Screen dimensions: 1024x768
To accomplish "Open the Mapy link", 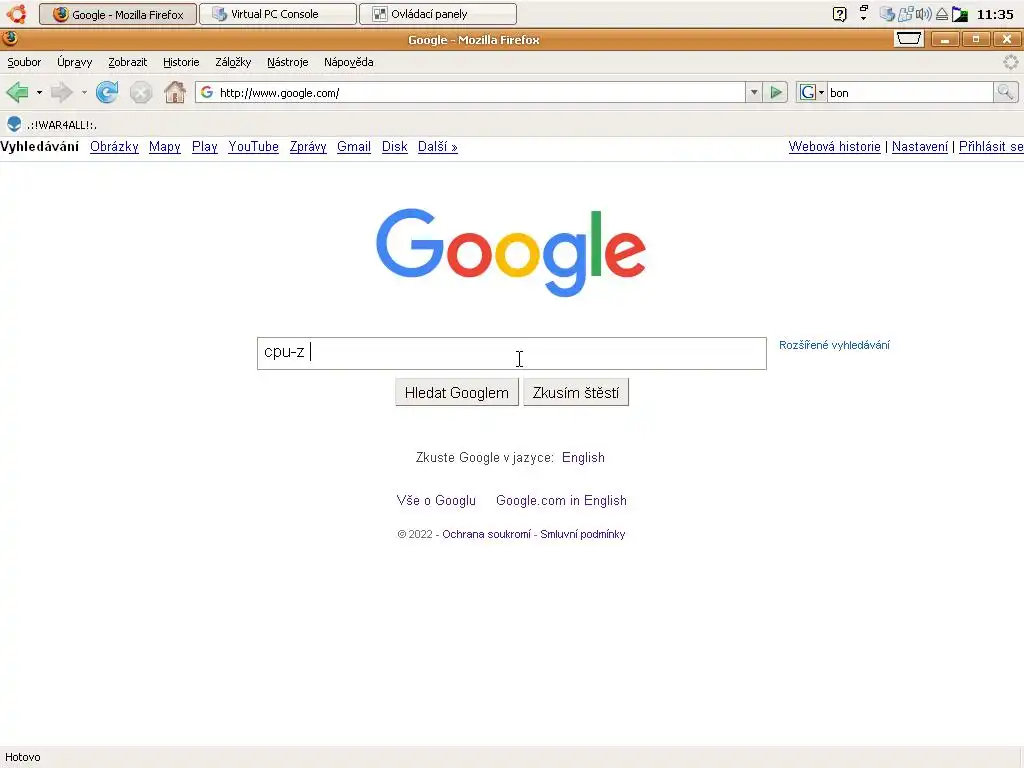I will click(165, 146).
